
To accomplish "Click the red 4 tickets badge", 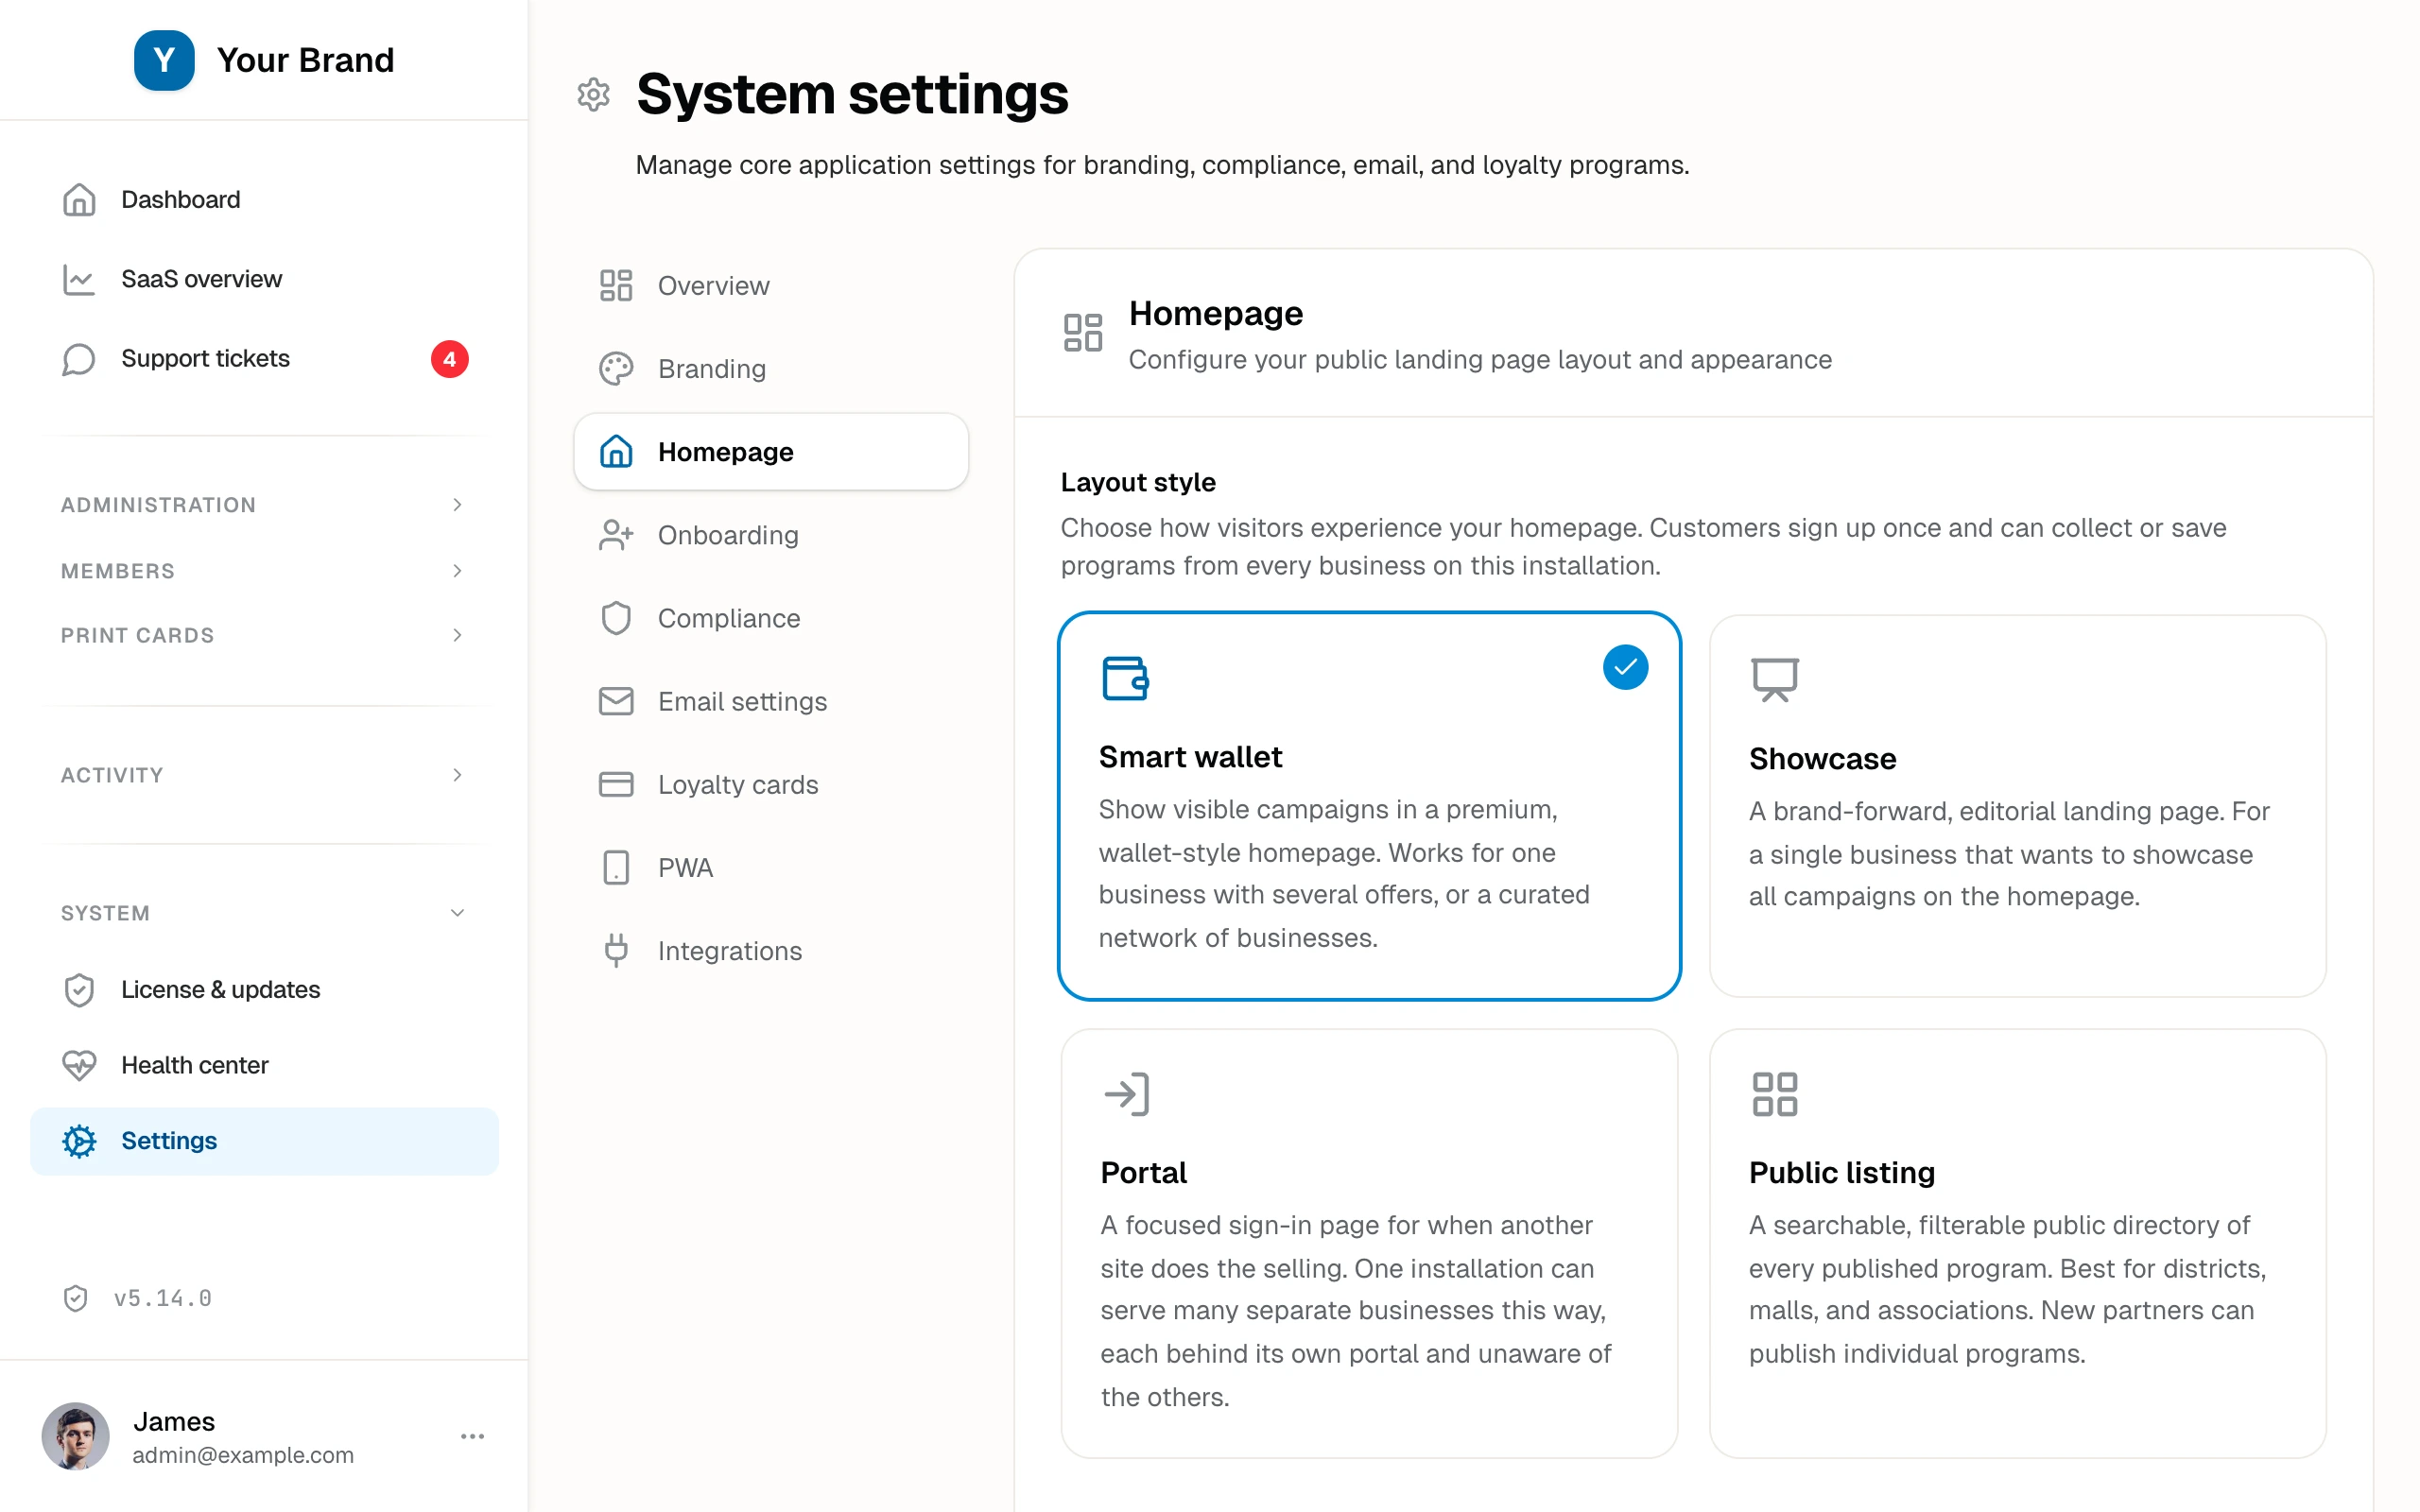I will point(449,359).
